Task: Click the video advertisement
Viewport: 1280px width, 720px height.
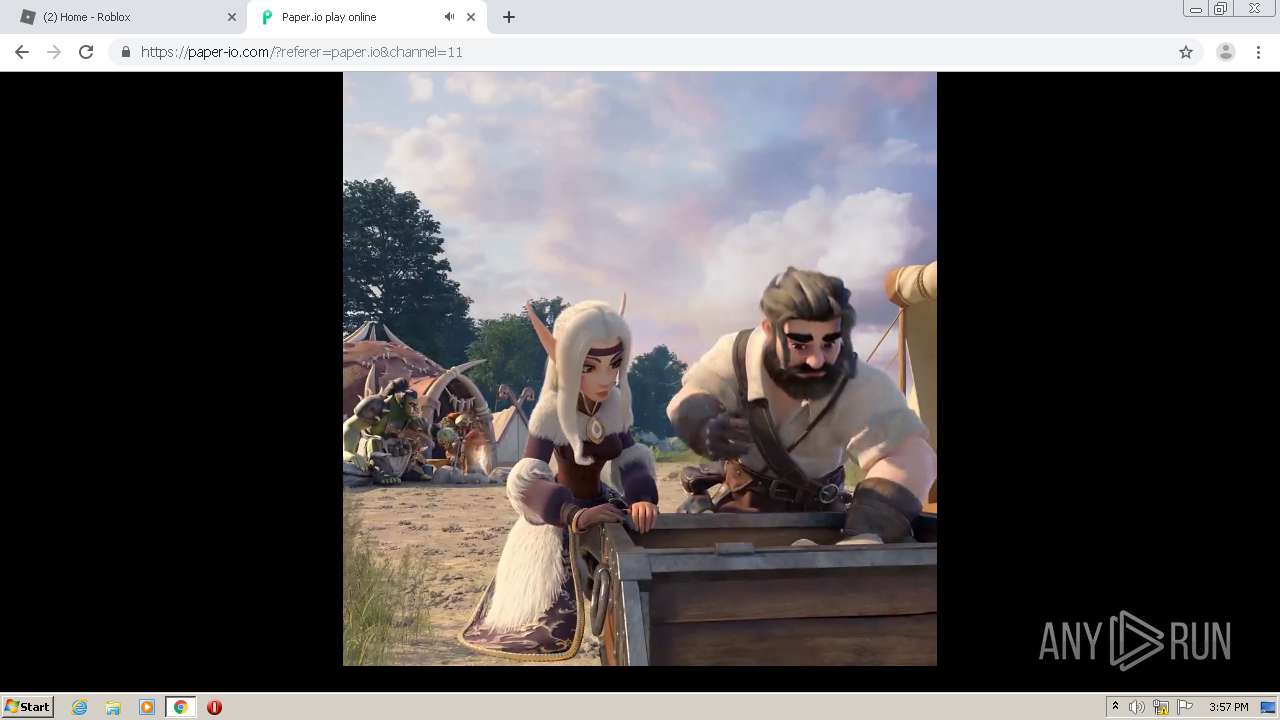Action: [640, 369]
